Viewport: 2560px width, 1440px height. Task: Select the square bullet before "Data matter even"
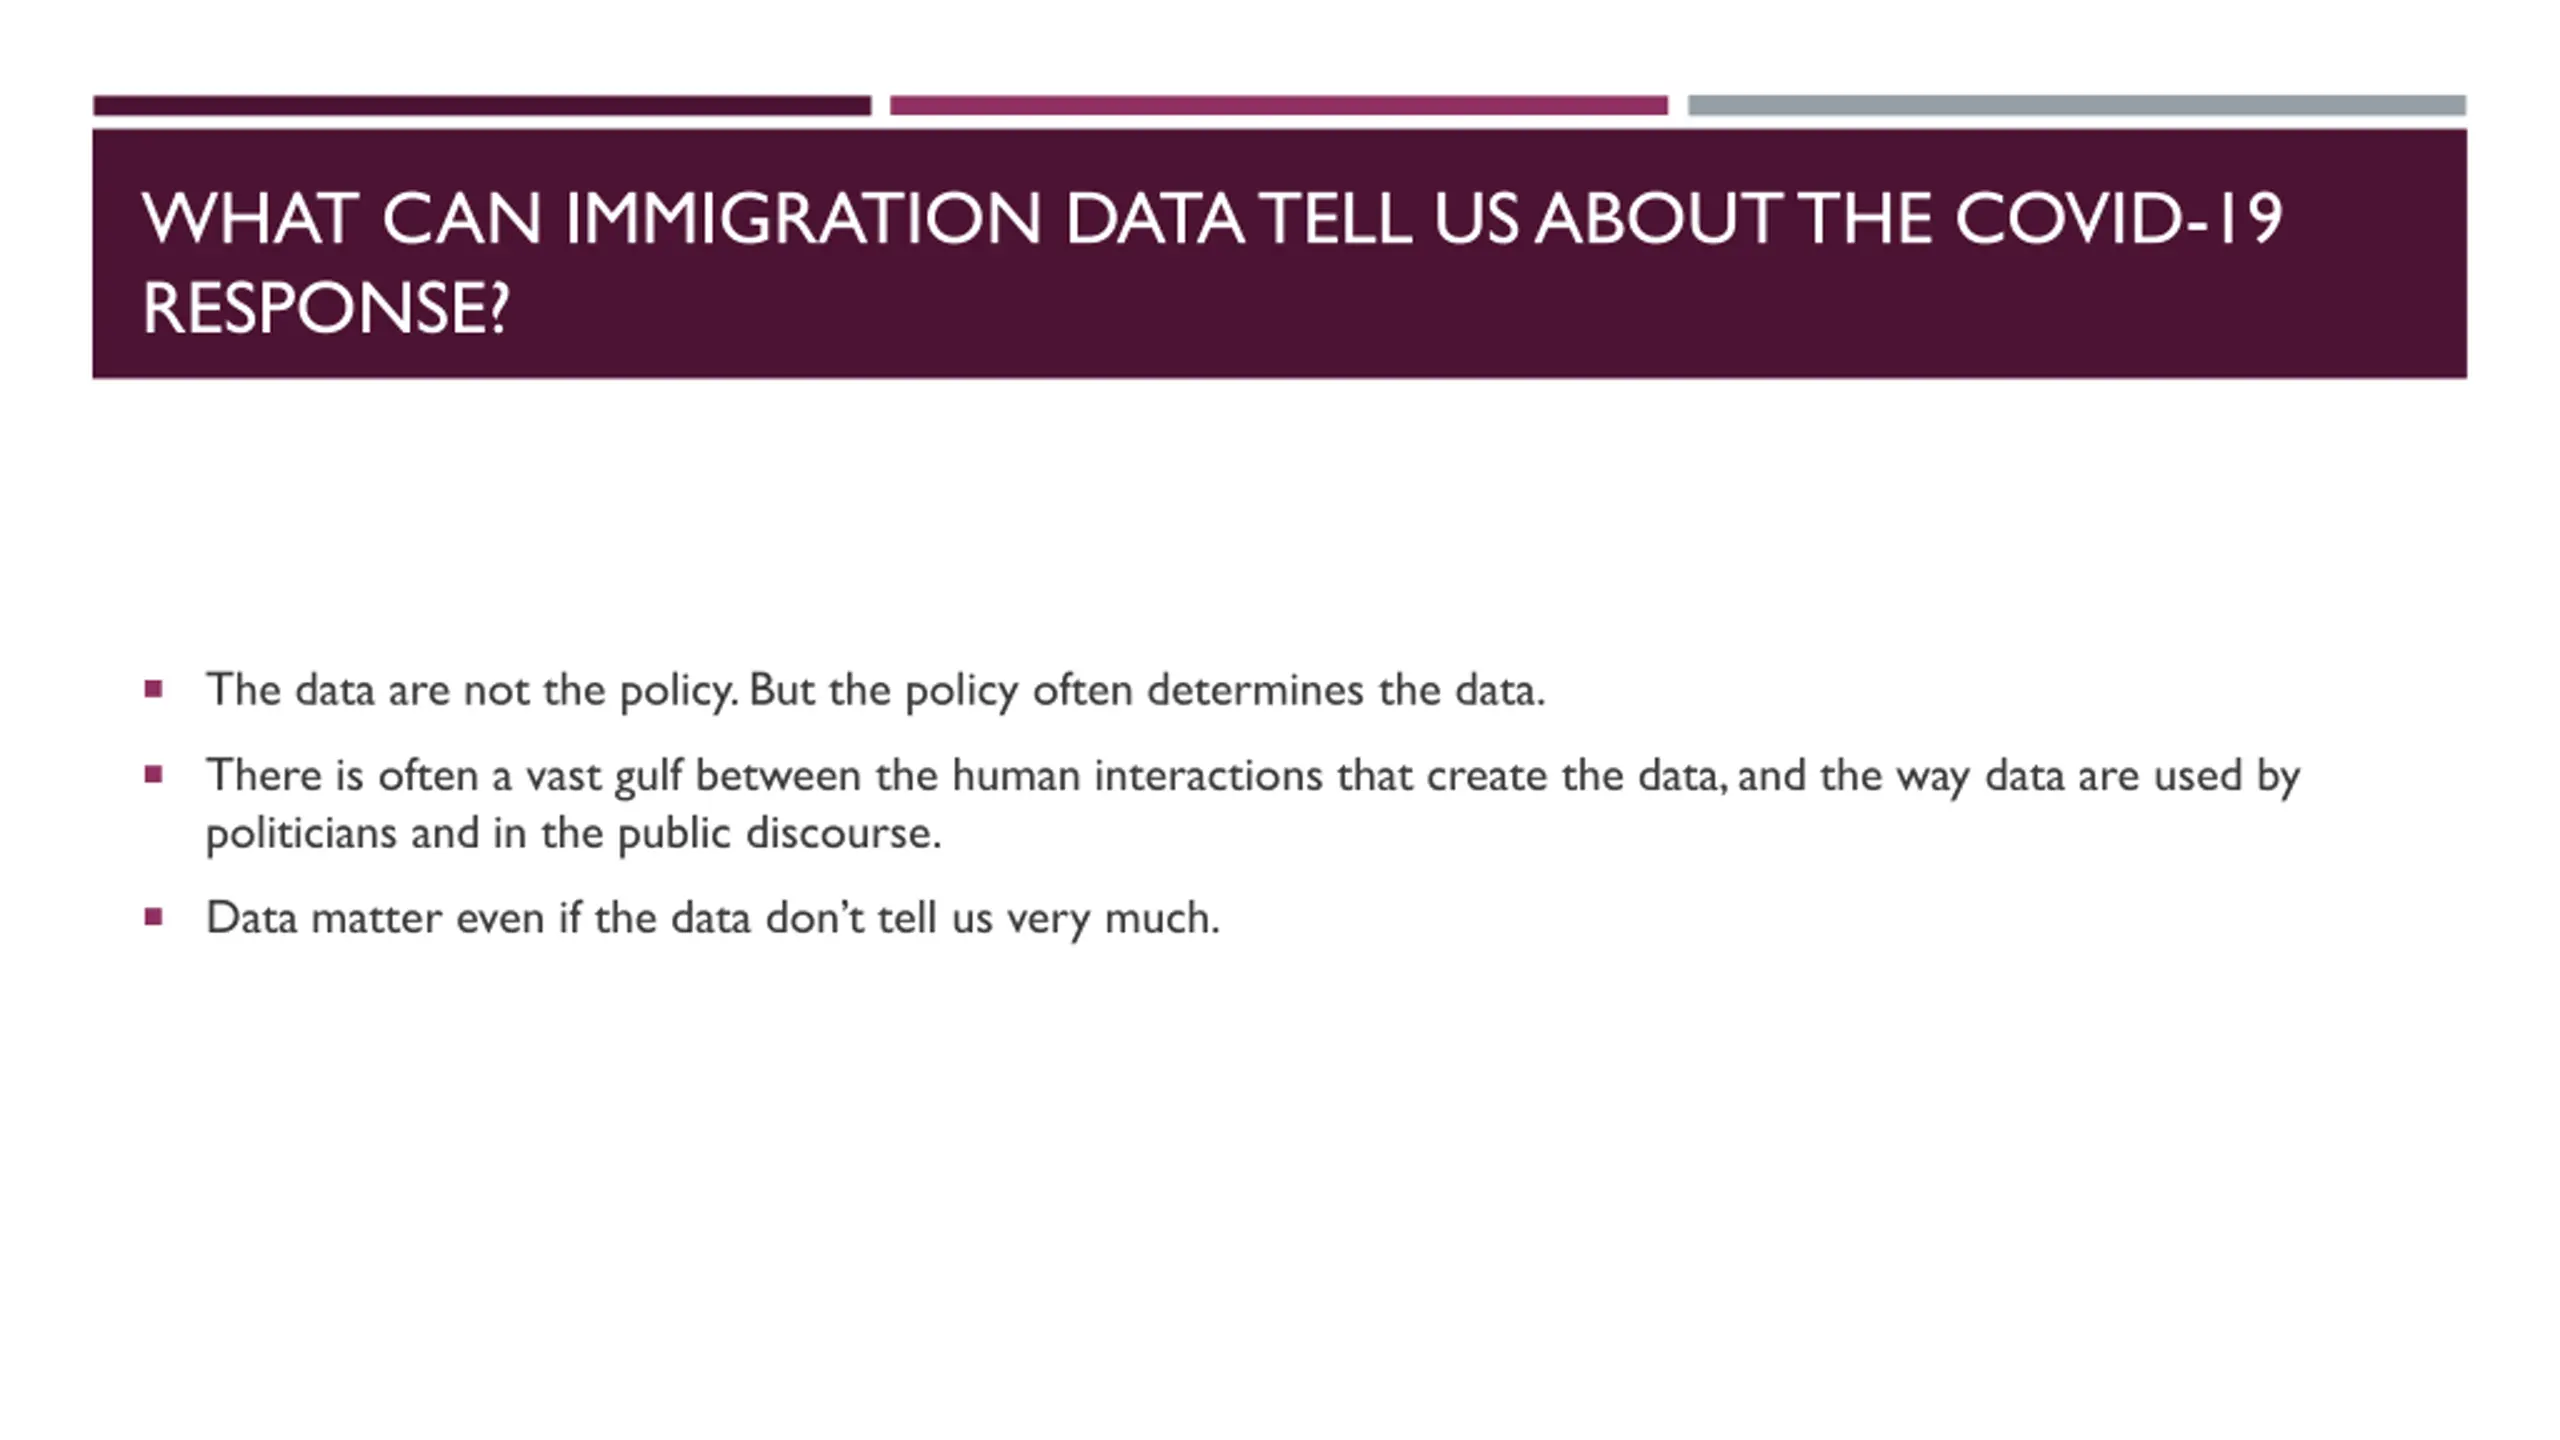pyautogui.click(x=153, y=917)
